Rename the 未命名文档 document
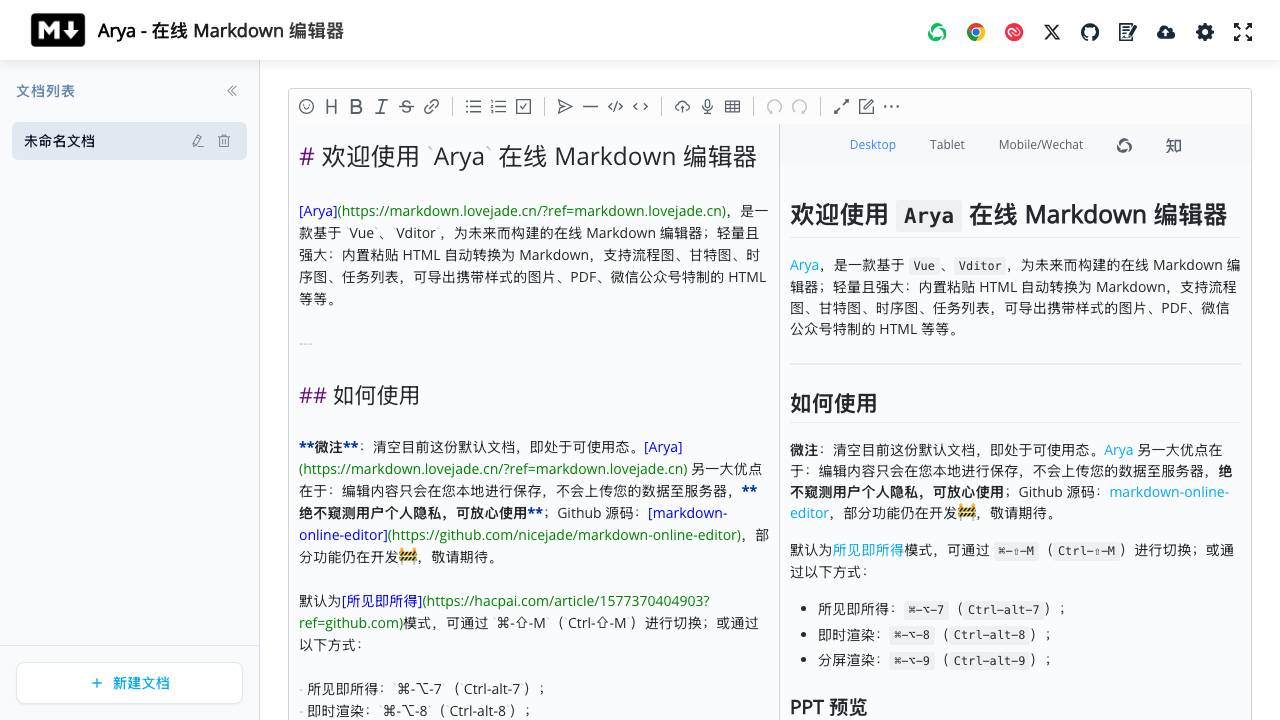This screenshot has width=1280, height=720. point(198,141)
